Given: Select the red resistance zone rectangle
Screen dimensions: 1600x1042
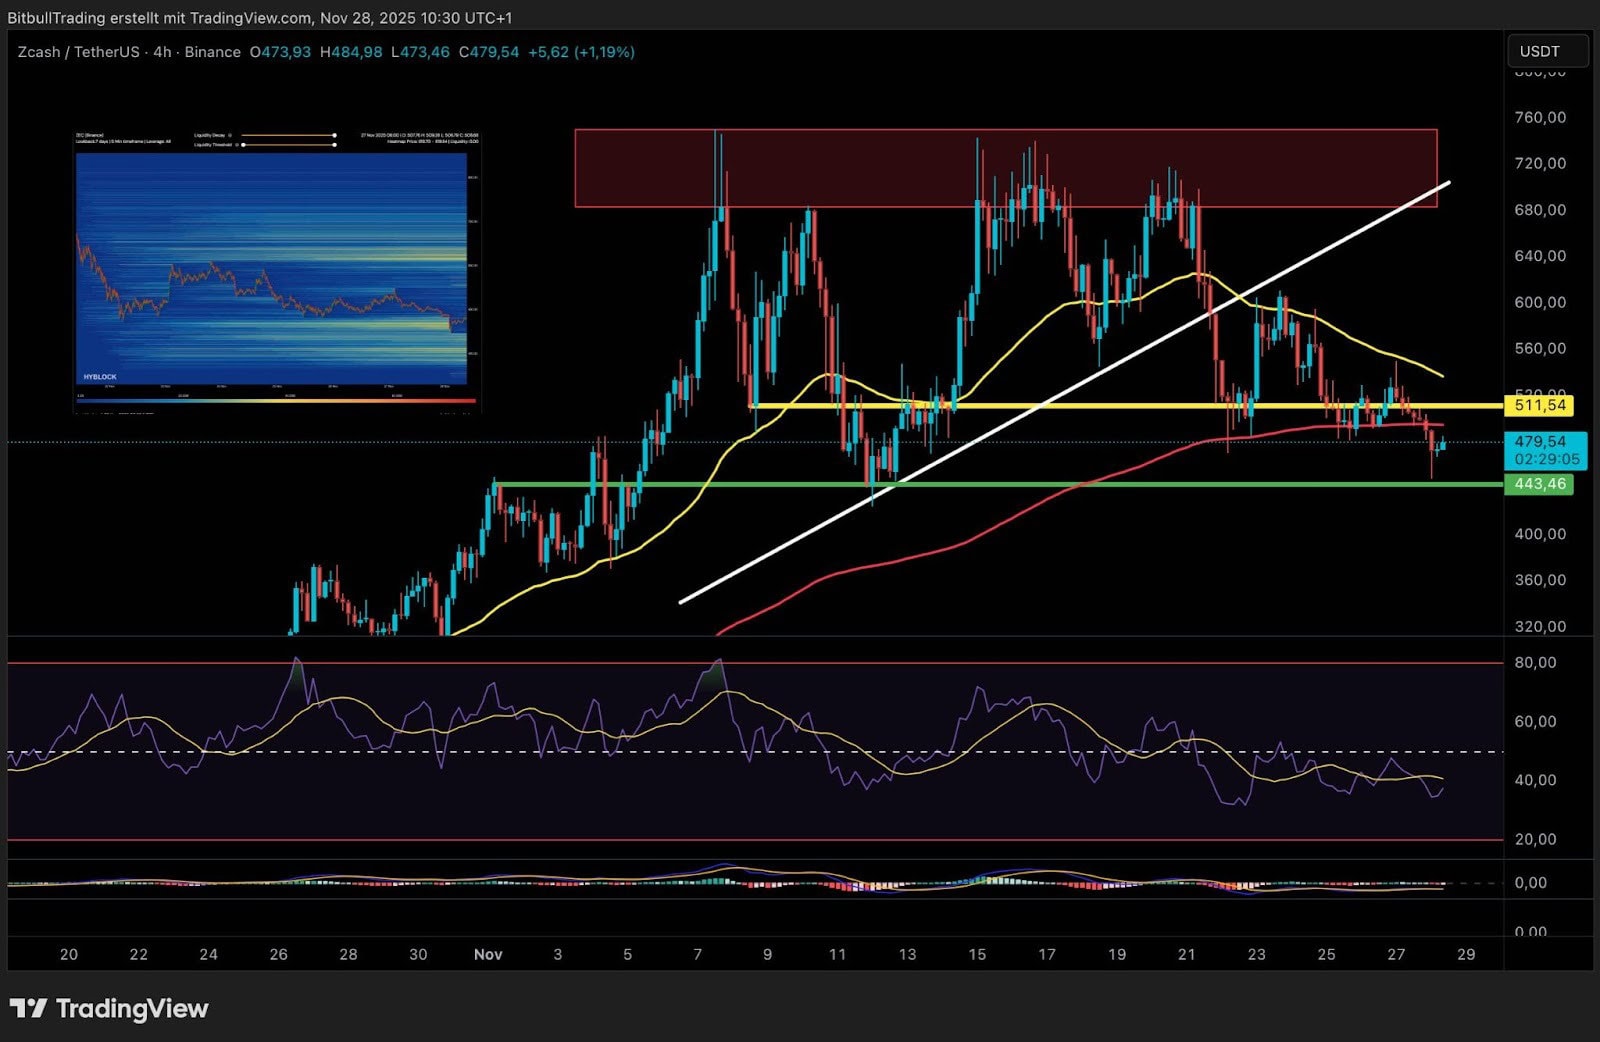Looking at the screenshot, I should click(1005, 168).
